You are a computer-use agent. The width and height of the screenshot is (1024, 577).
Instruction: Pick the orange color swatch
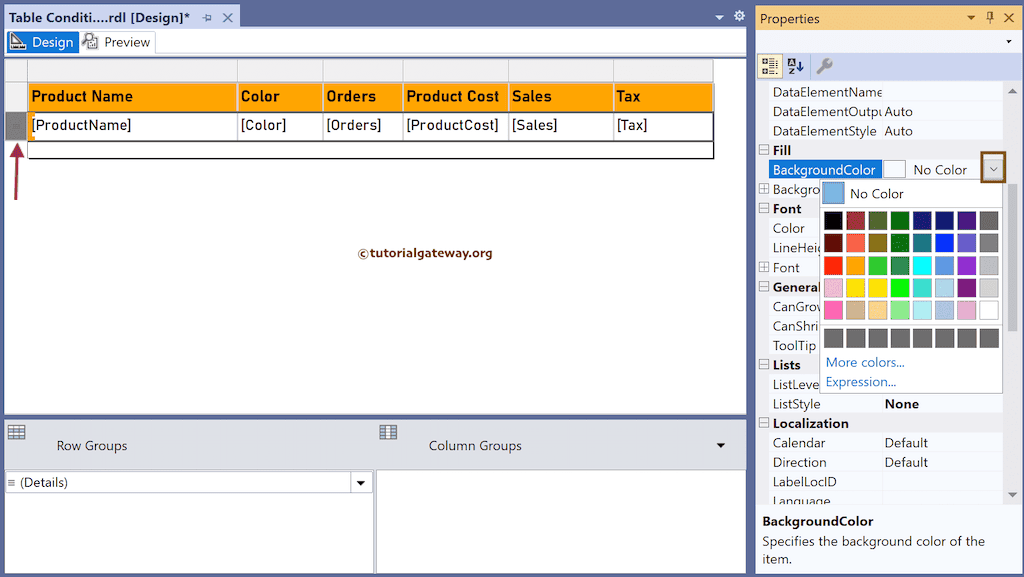856,266
